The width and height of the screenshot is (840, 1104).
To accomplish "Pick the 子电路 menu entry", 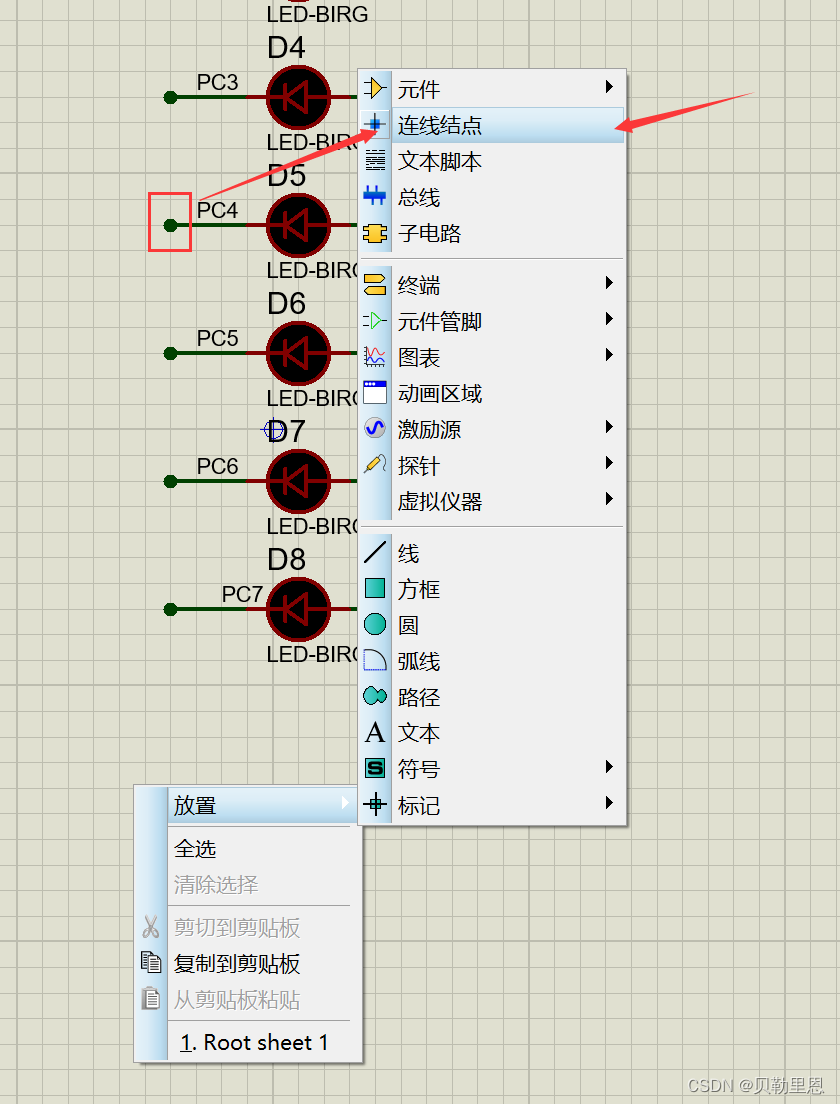I will click(x=491, y=233).
